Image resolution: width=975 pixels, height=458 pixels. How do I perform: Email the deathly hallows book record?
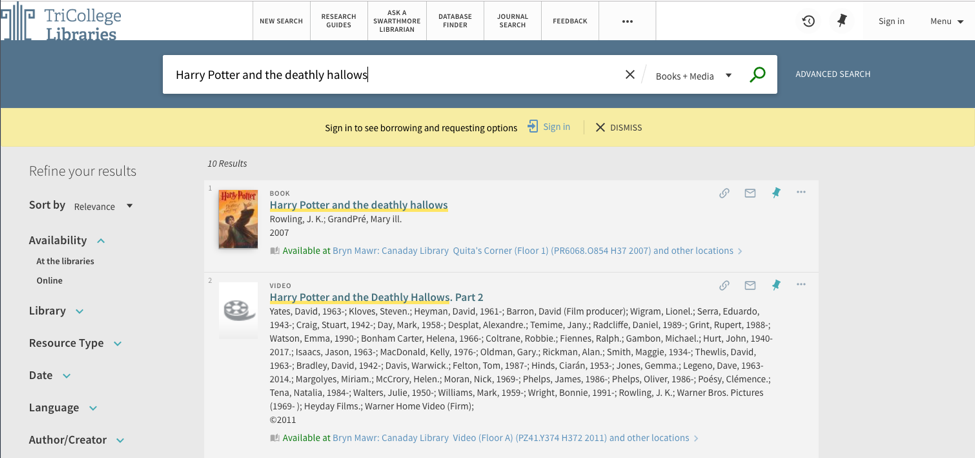[750, 193]
